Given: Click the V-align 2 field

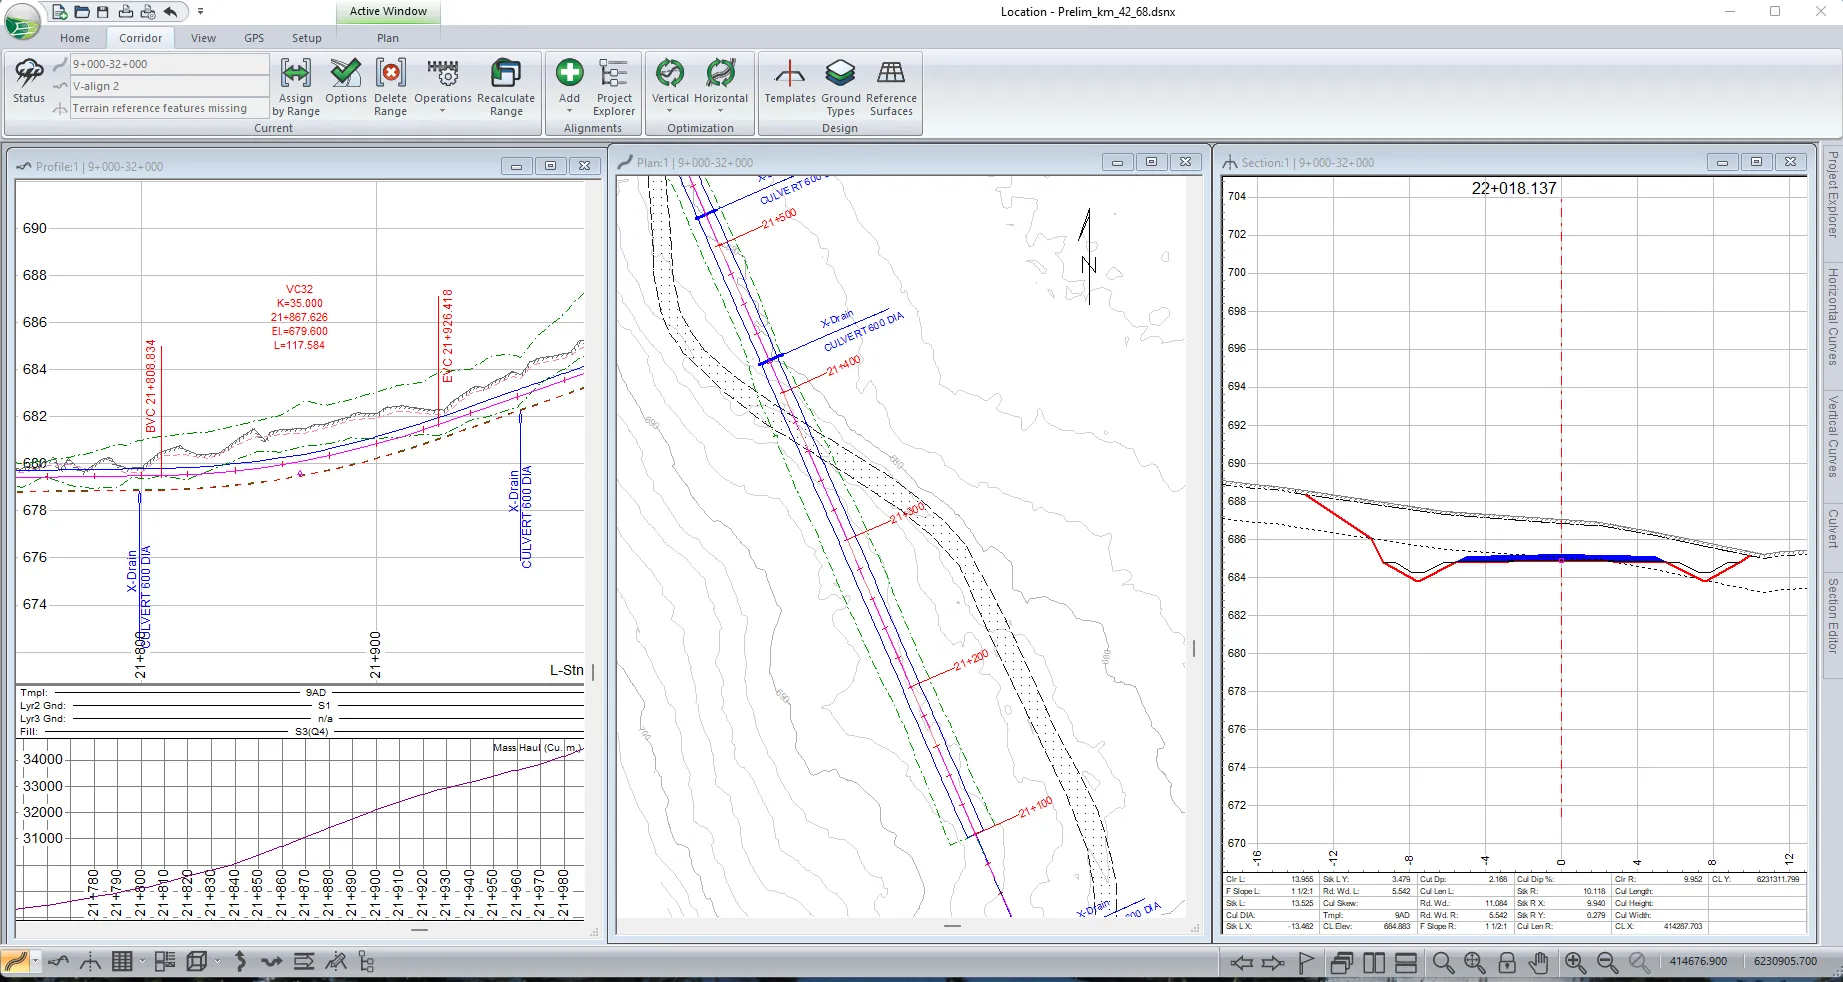Looking at the screenshot, I should tap(169, 86).
